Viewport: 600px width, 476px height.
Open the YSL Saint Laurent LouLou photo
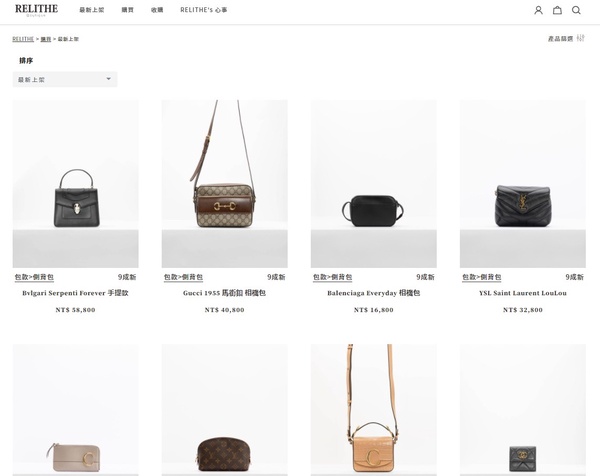point(523,184)
